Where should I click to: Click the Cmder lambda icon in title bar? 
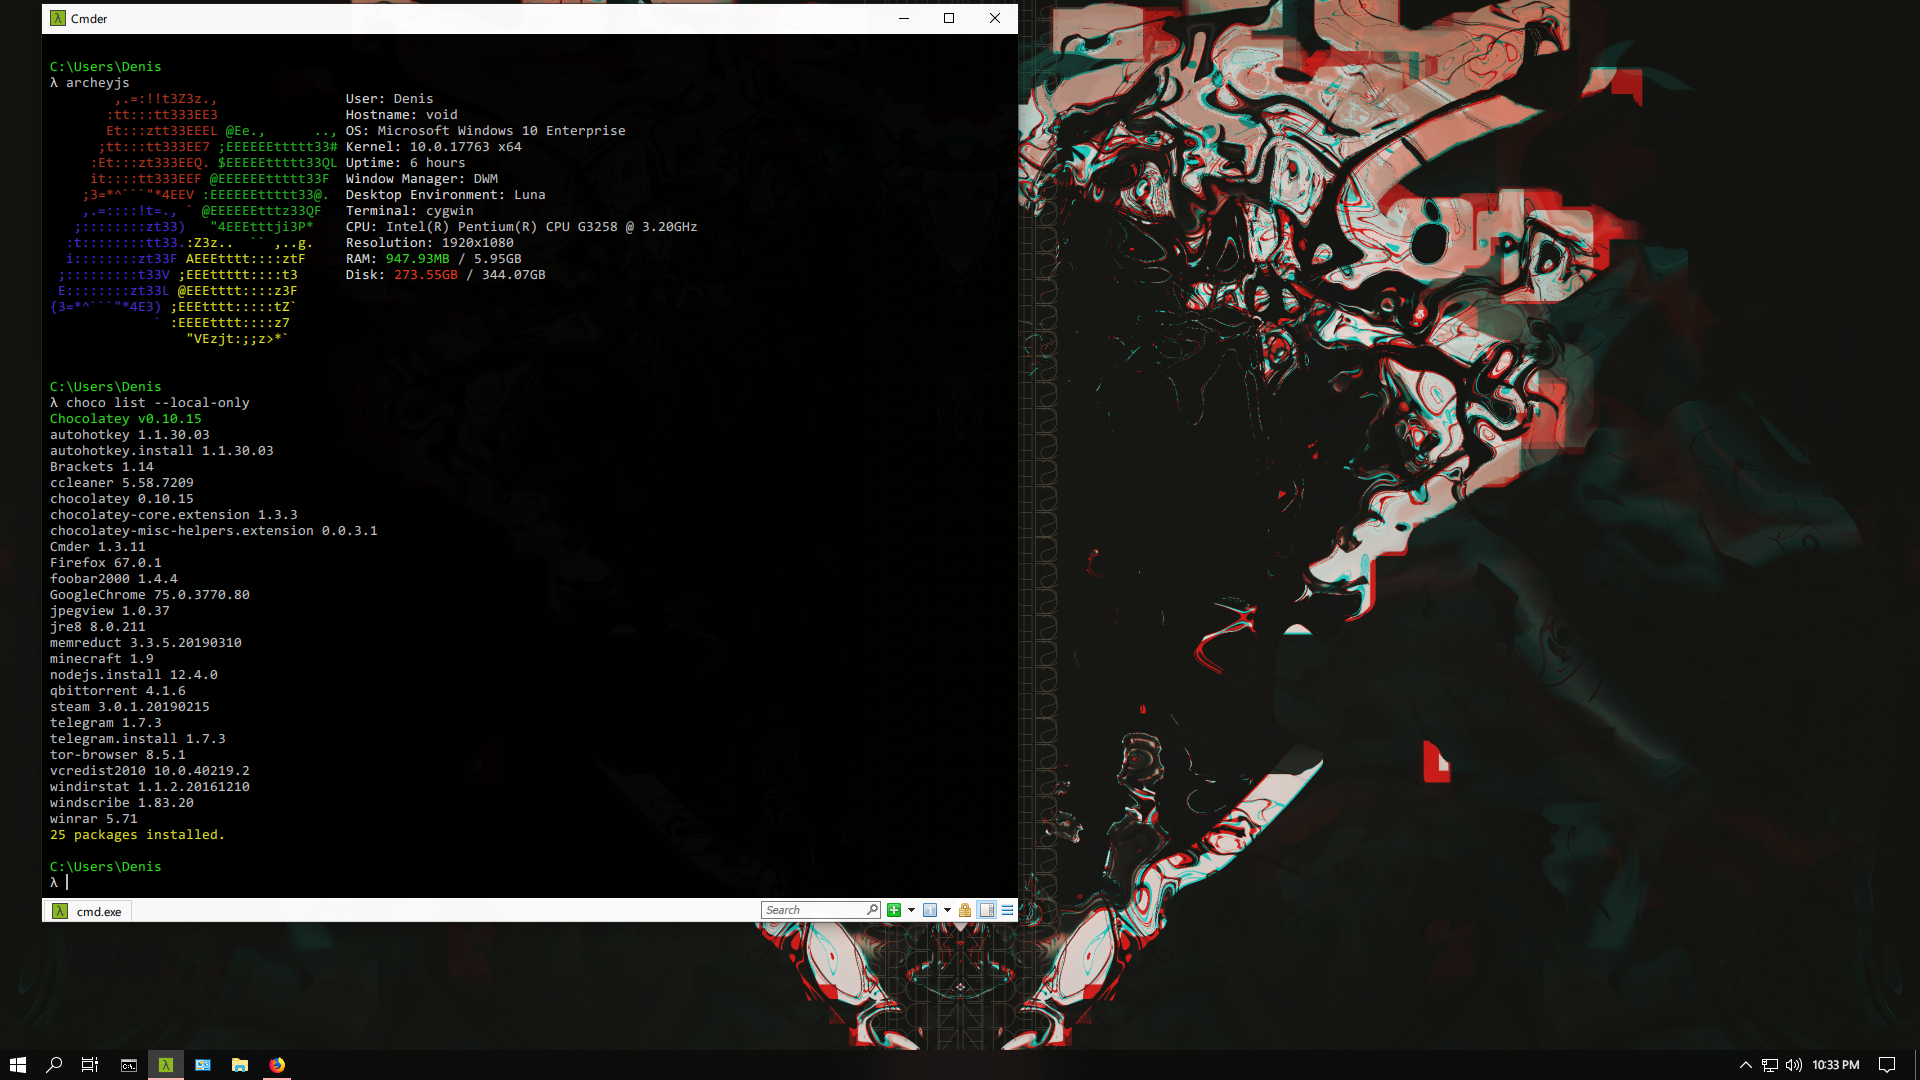[58, 18]
